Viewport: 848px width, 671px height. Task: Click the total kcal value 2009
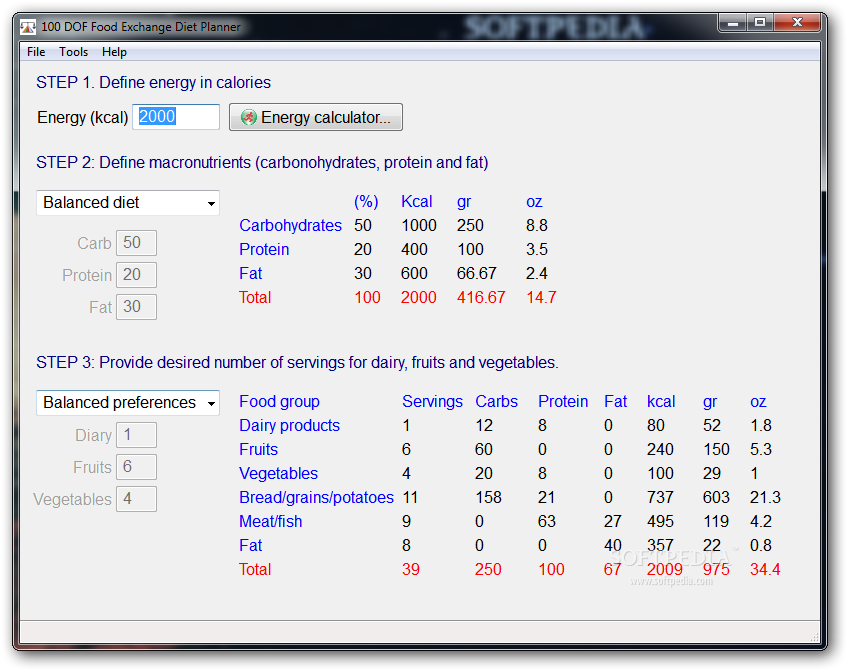(x=665, y=569)
